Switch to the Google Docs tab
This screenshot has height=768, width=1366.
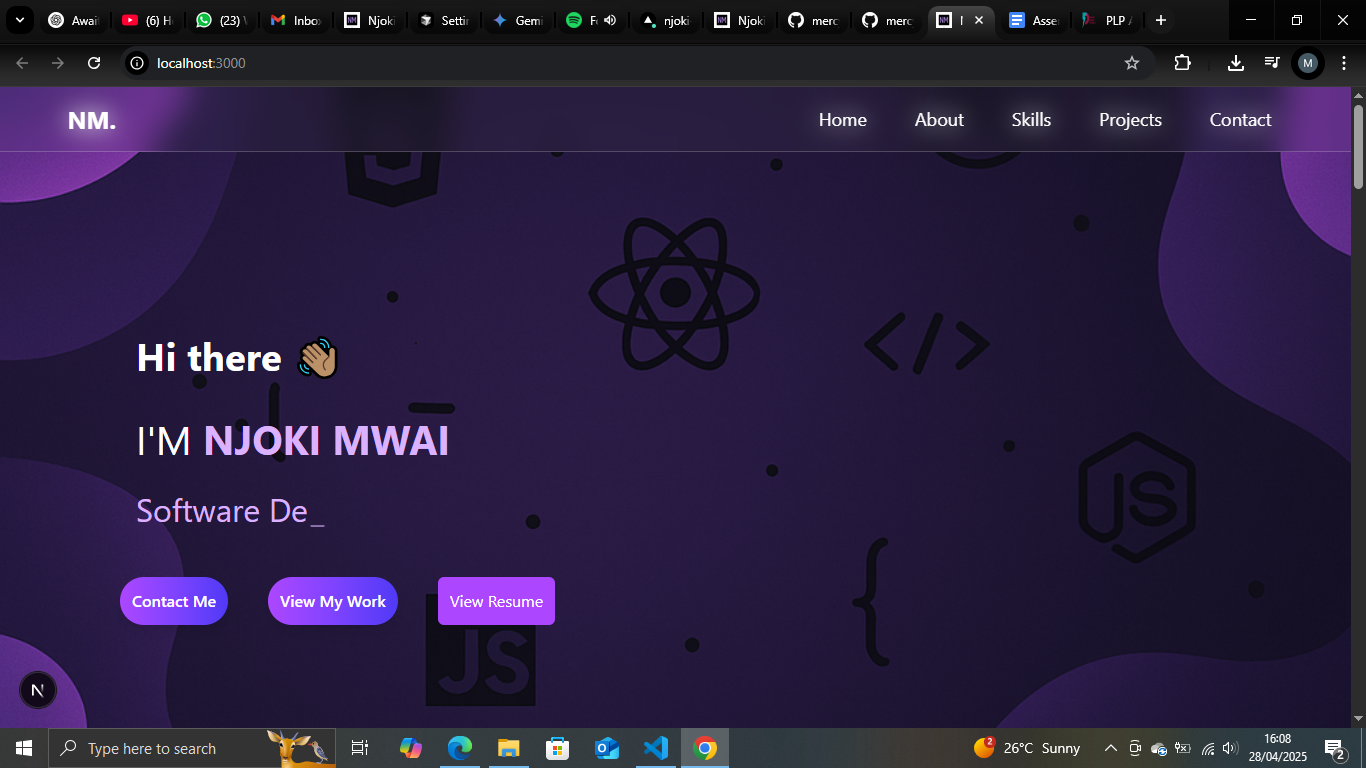coord(1034,20)
